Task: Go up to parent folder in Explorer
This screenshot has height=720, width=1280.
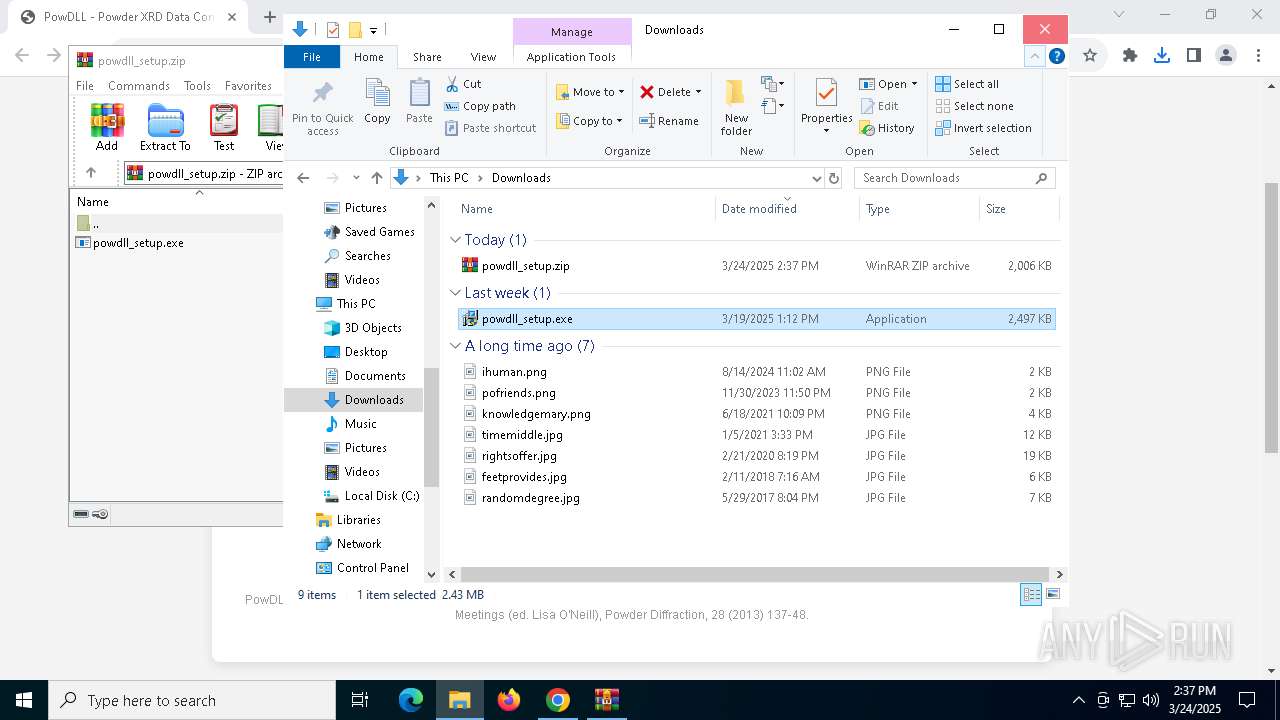Action: [x=377, y=178]
